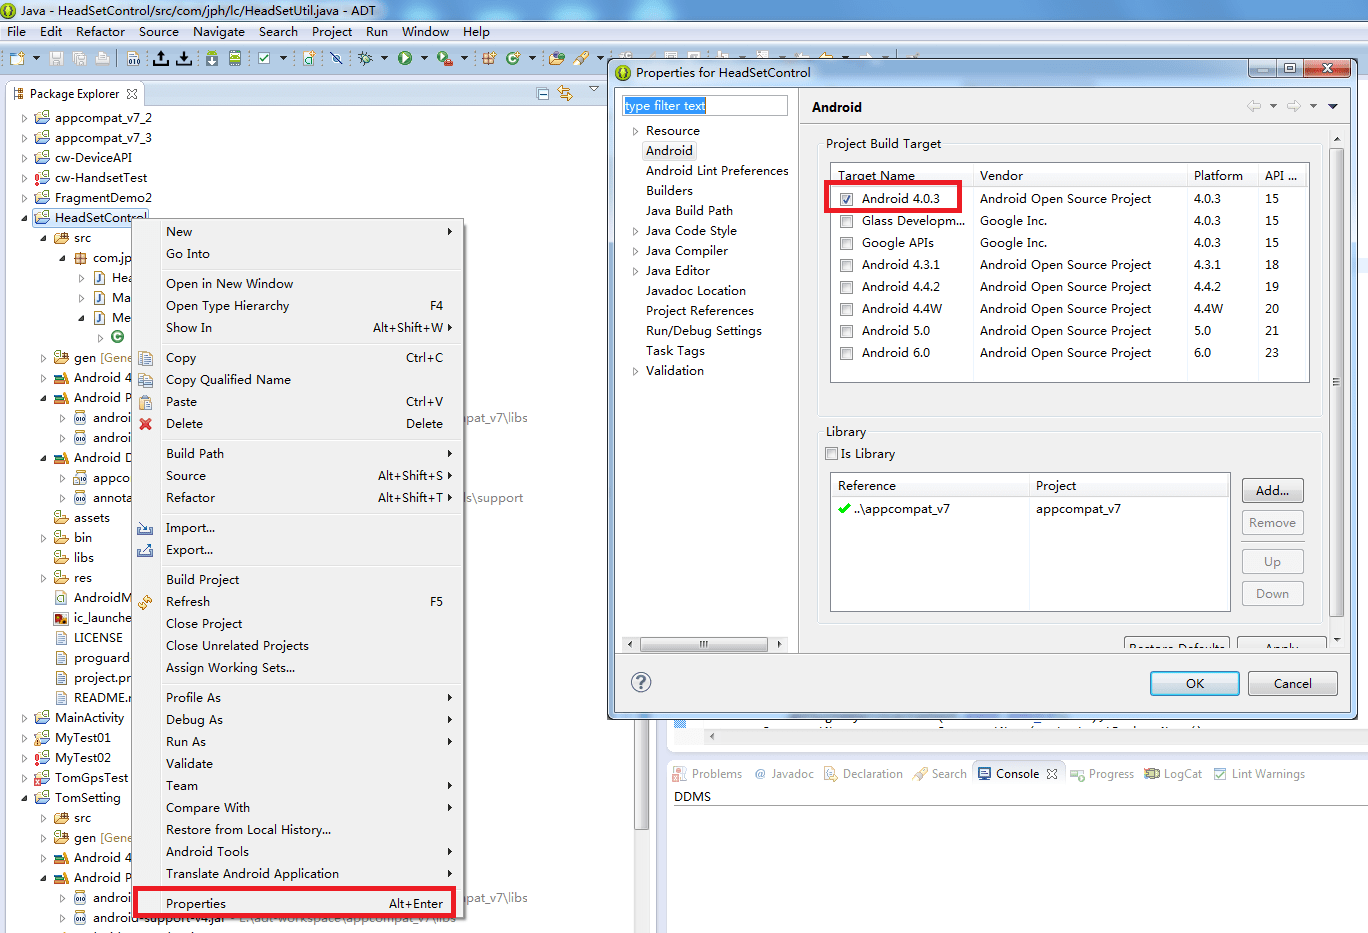Click the Add... library button
Screen dimensions: 1368x933
(x=1273, y=491)
